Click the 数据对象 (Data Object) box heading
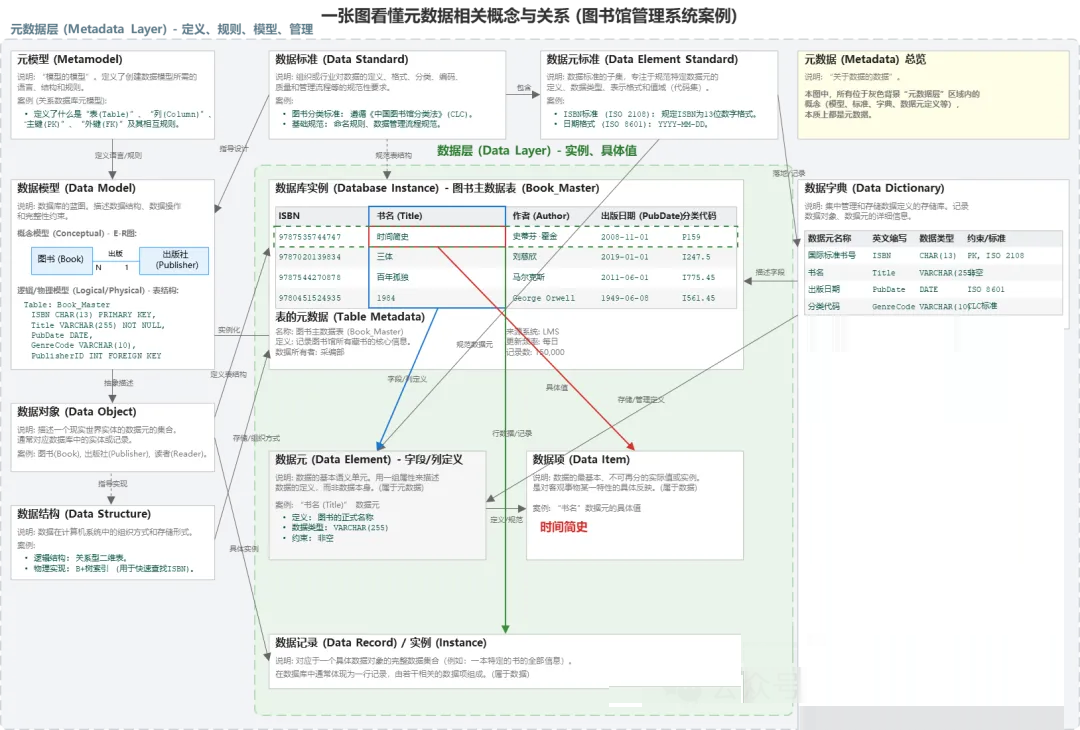 (x=76, y=412)
